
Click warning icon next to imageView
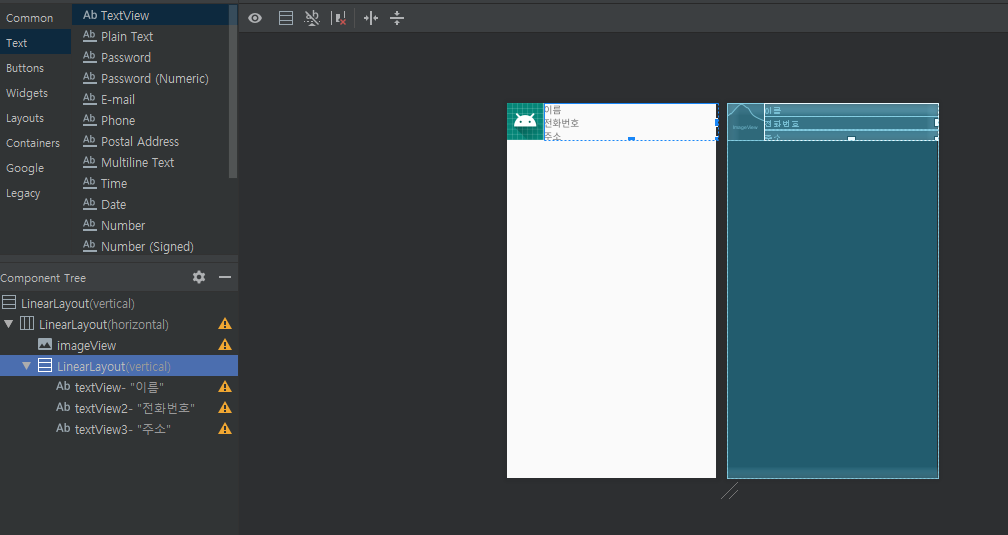click(225, 345)
